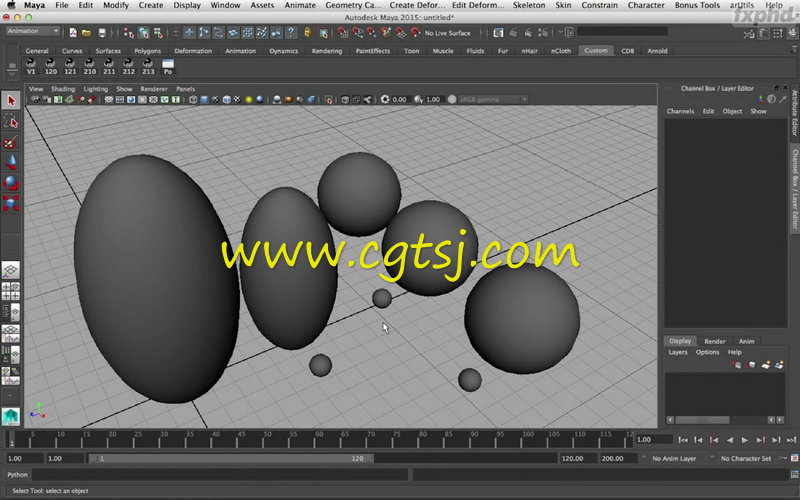Pick the Lasso Select tool
Screen dimensions: 800x500
pos(11,121)
